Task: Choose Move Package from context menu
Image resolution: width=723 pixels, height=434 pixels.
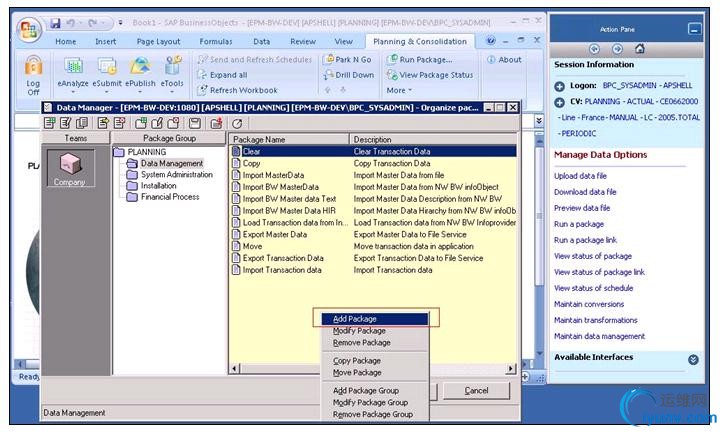Action: click(374, 373)
